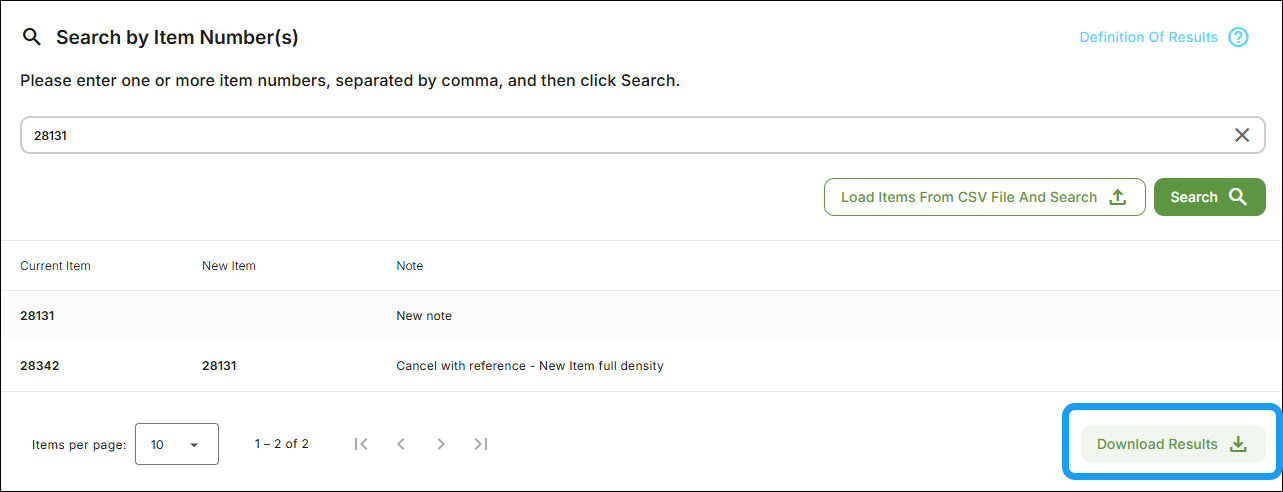
Task: Click the Note column header
Action: click(x=410, y=266)
